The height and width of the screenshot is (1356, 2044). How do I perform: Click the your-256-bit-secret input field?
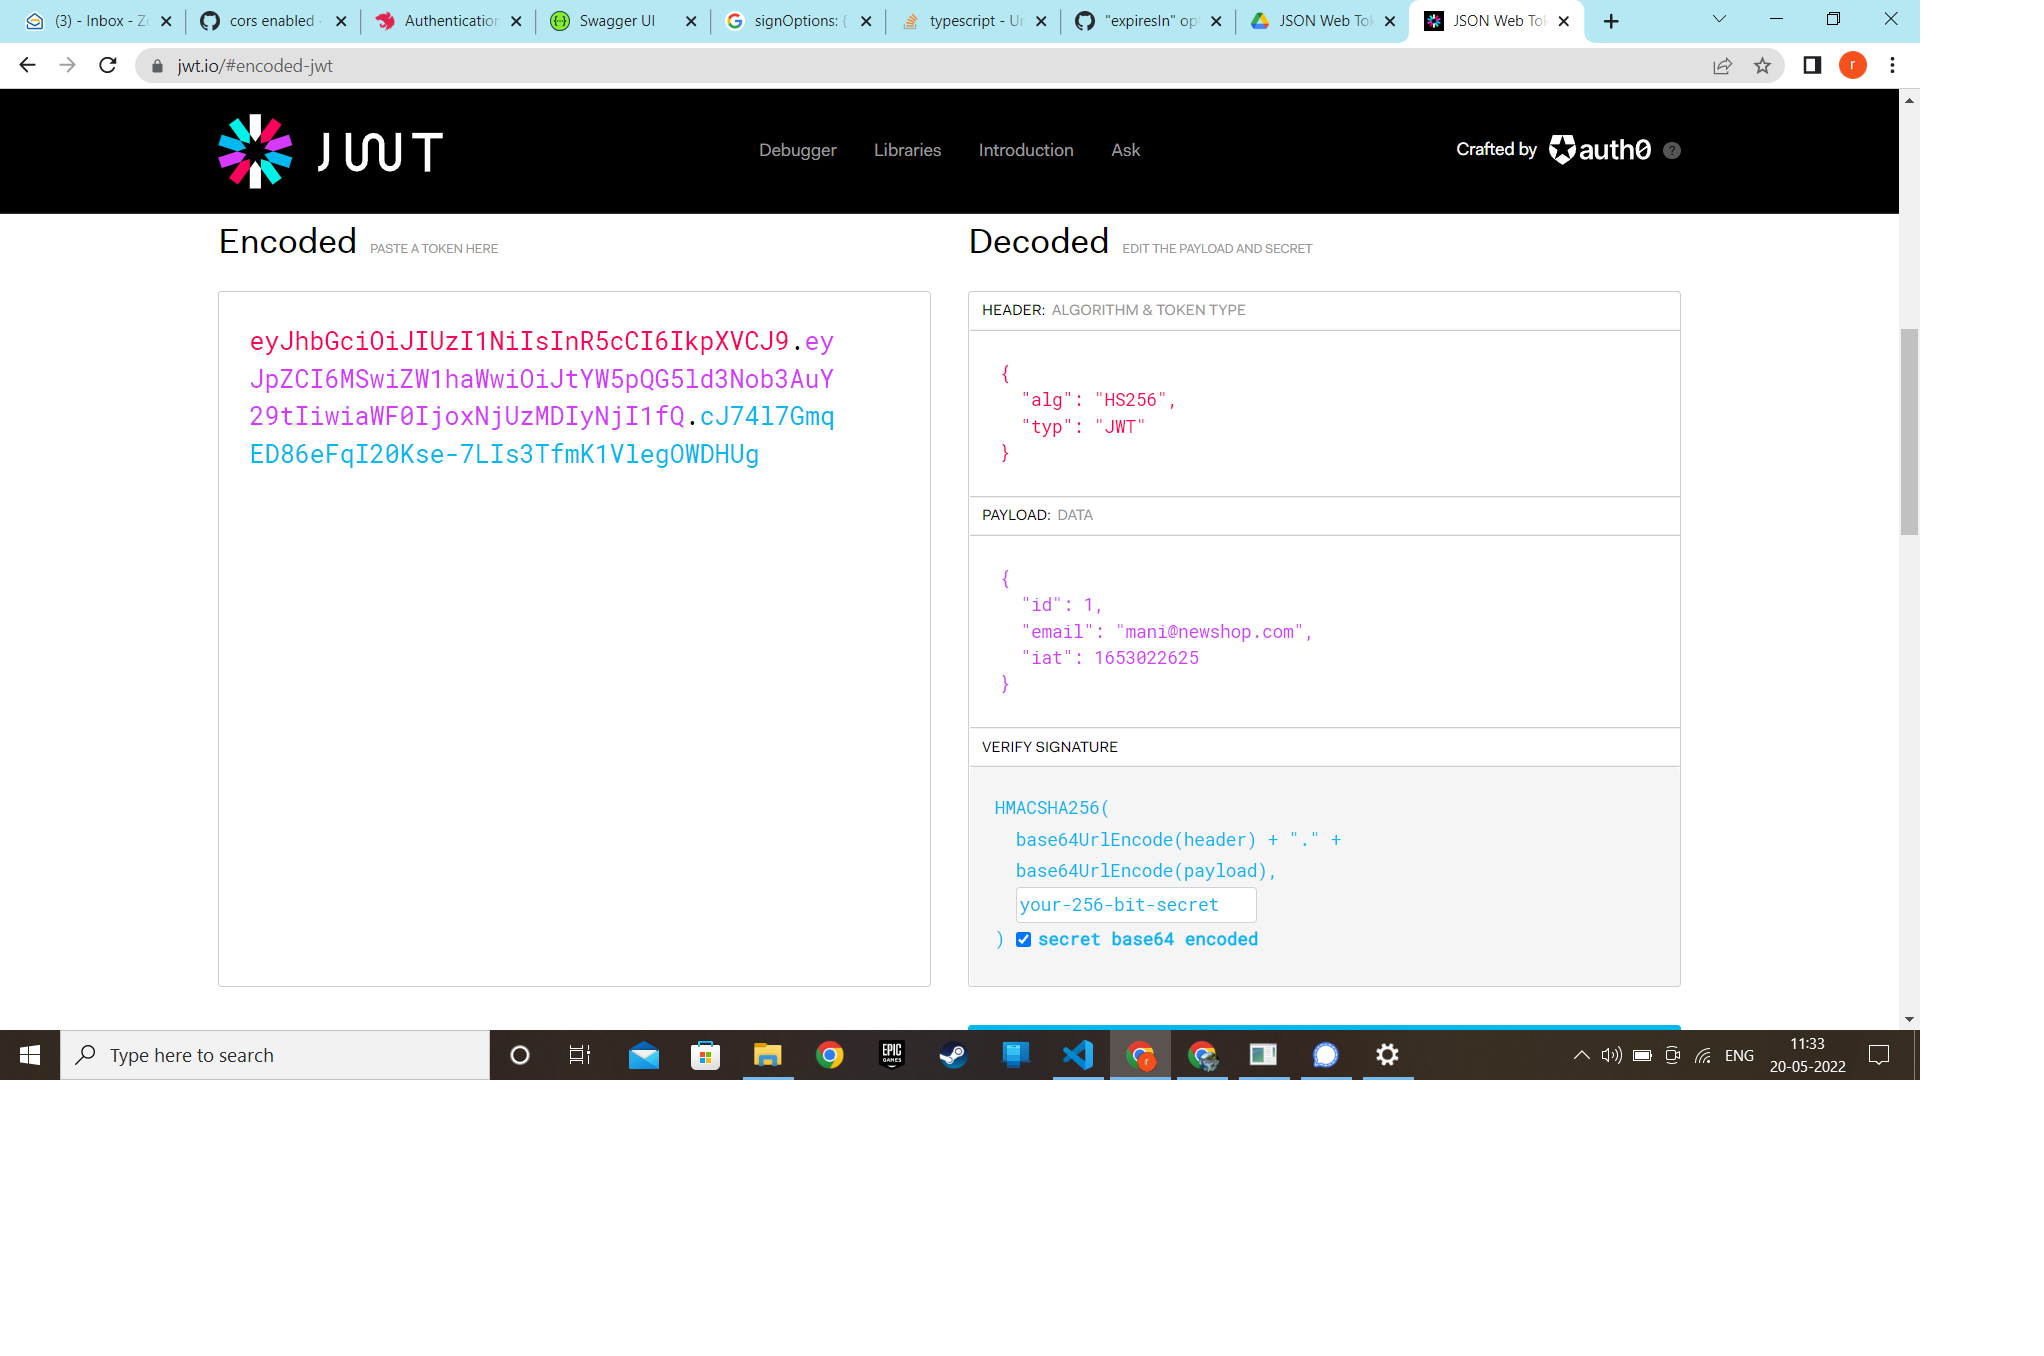click(1136, 905)
